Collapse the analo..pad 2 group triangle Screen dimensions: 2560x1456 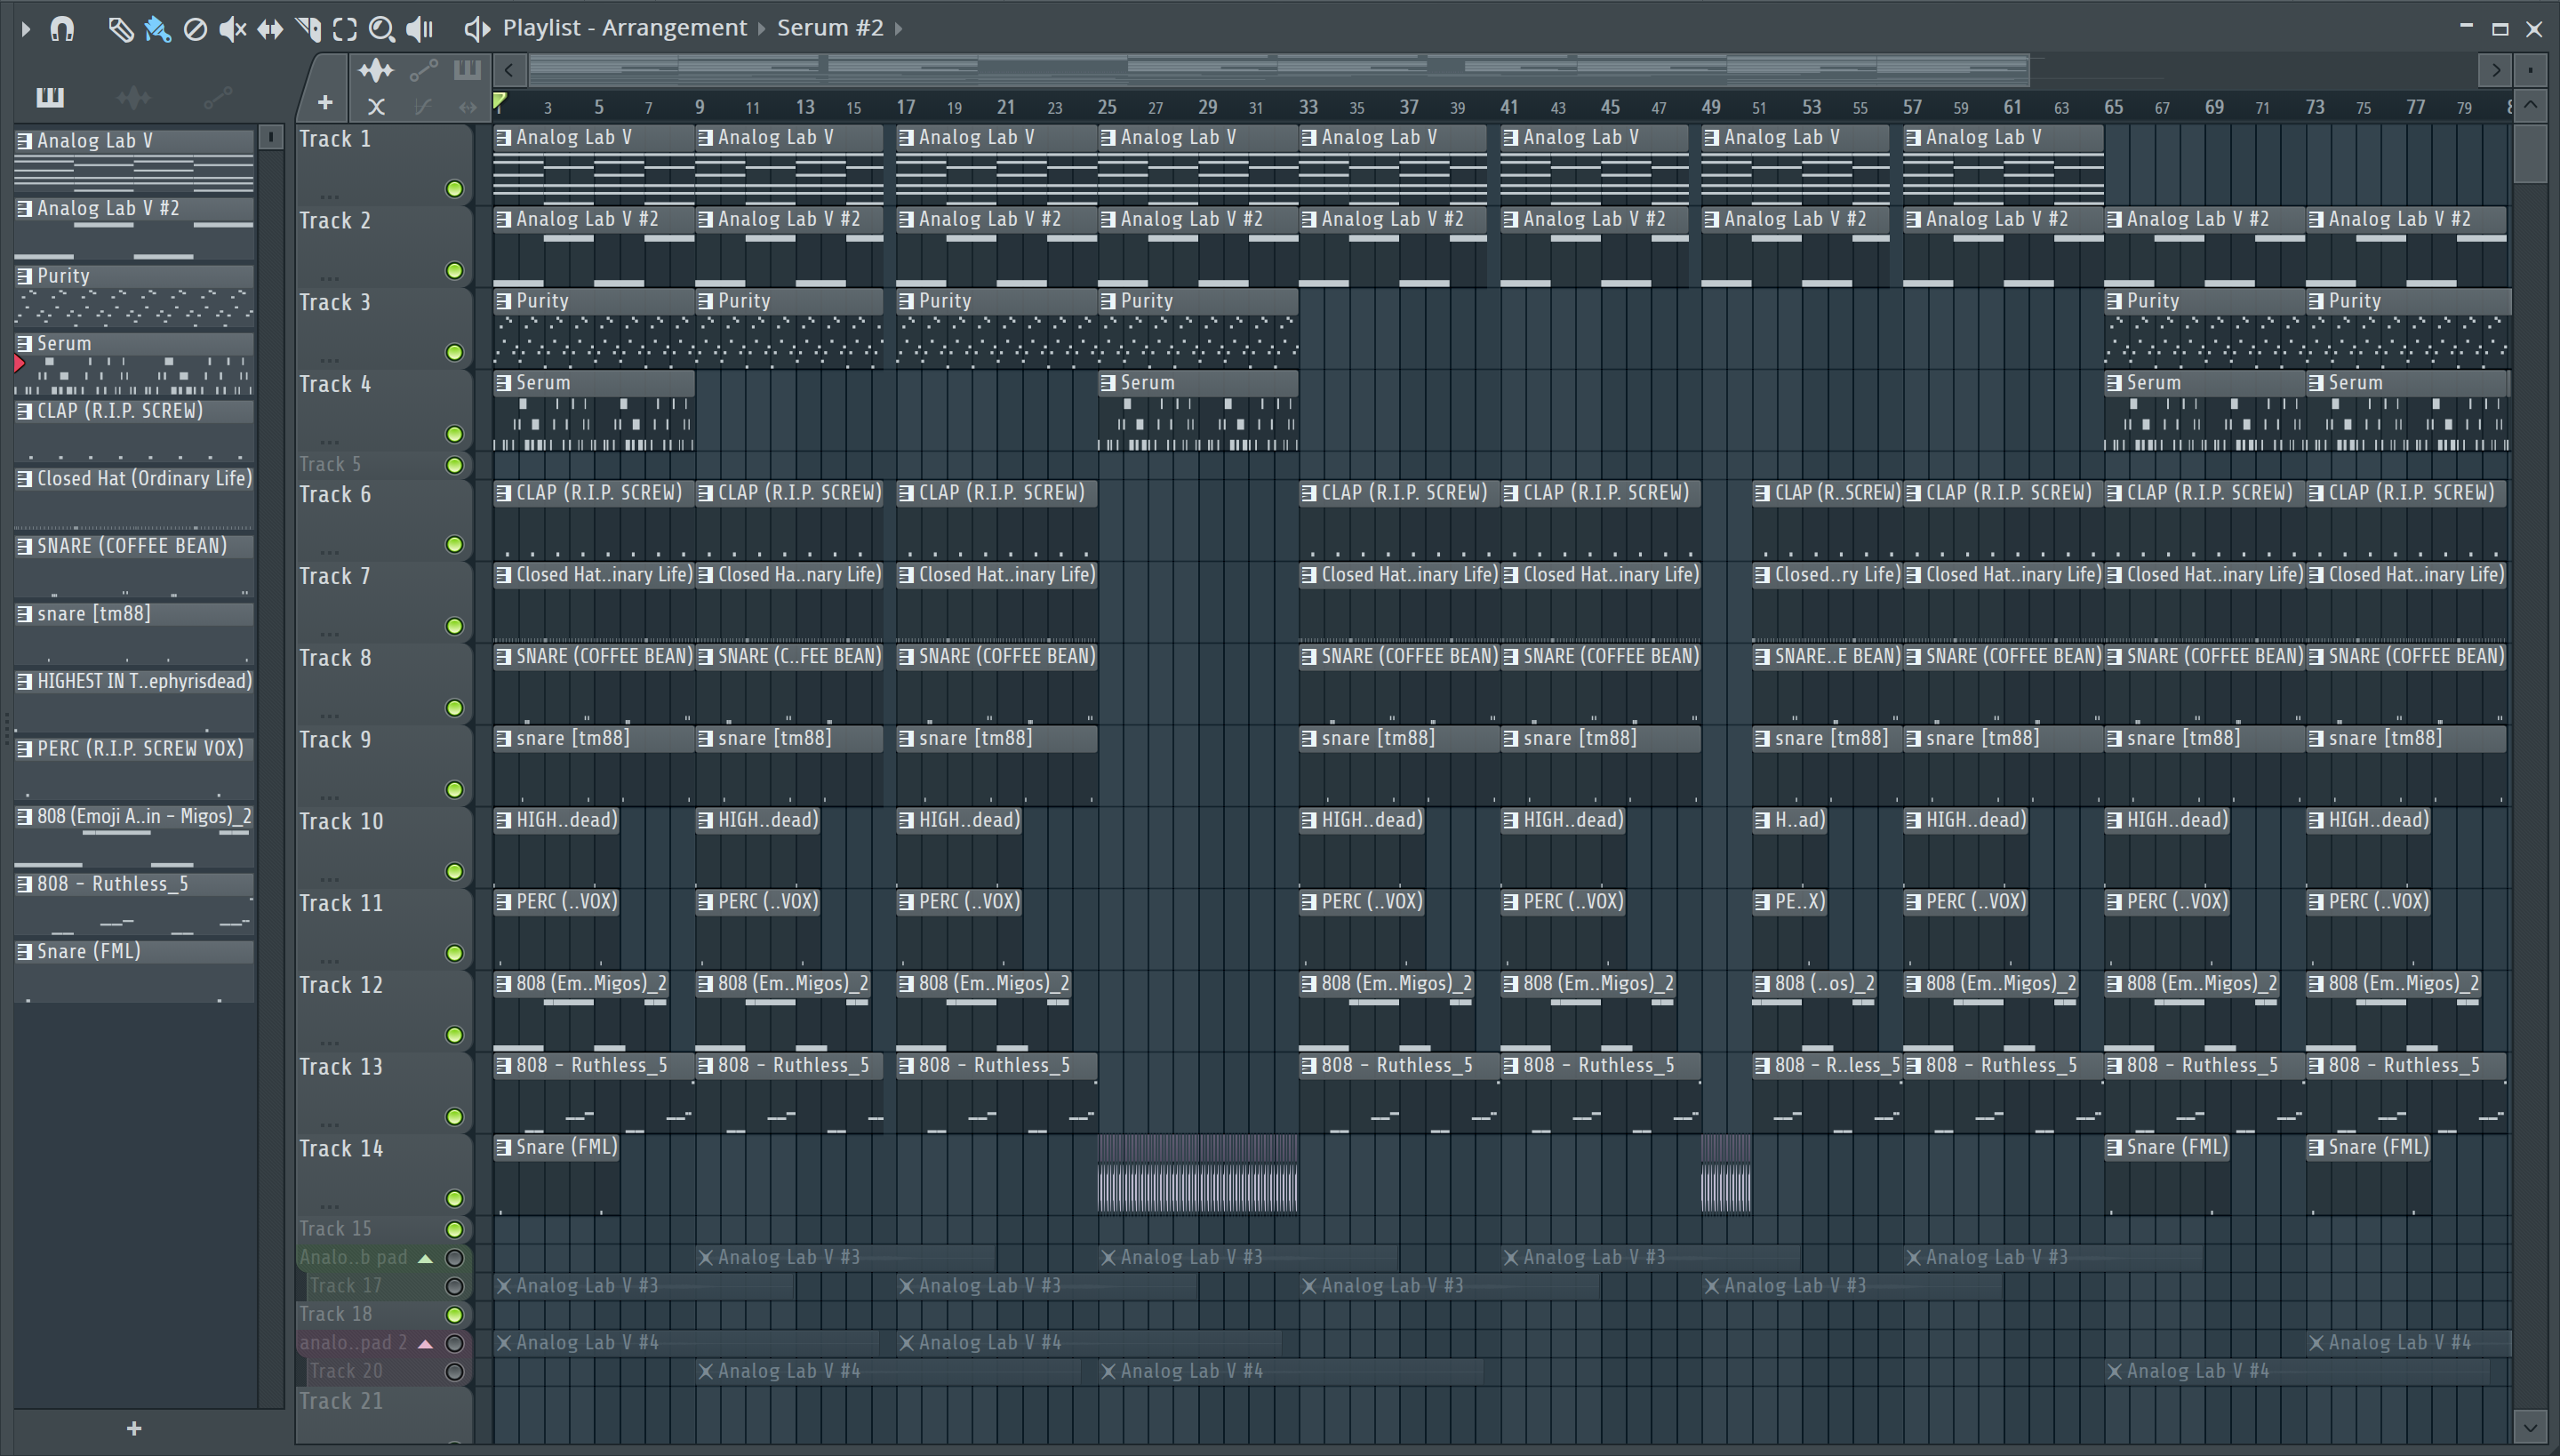[425, 1343]
